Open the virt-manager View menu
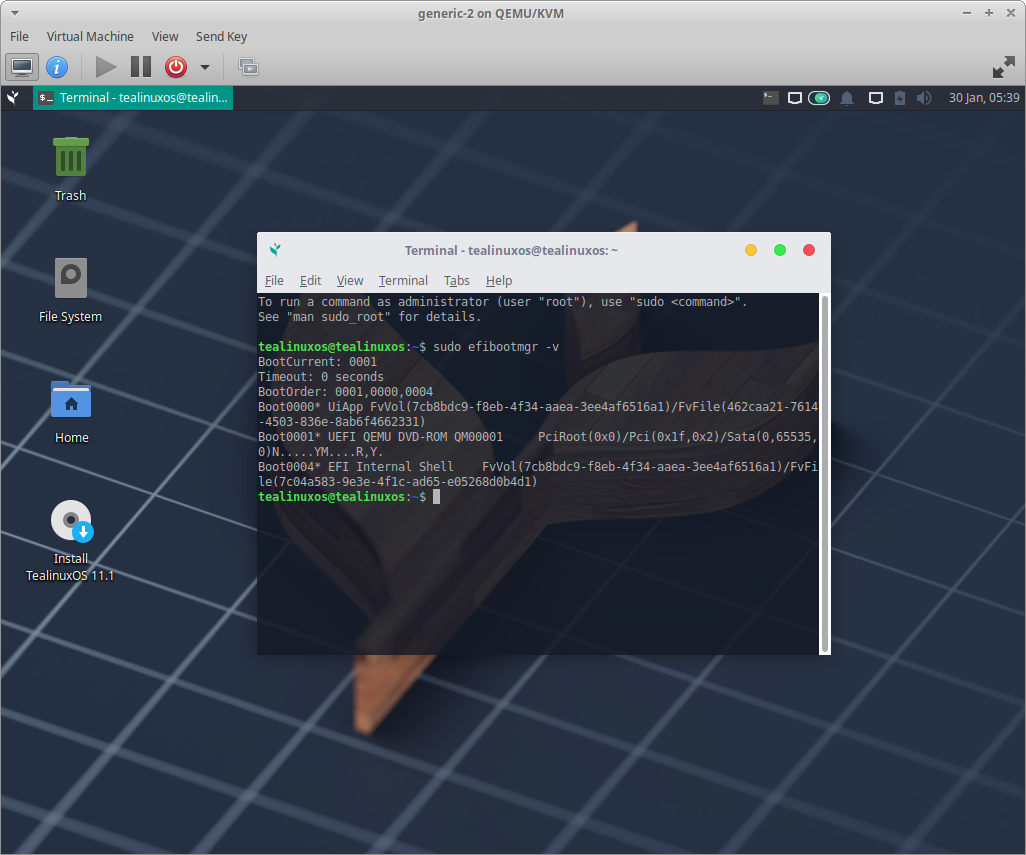The width and height of the screenshot is (1026, 855). [165, 37]
